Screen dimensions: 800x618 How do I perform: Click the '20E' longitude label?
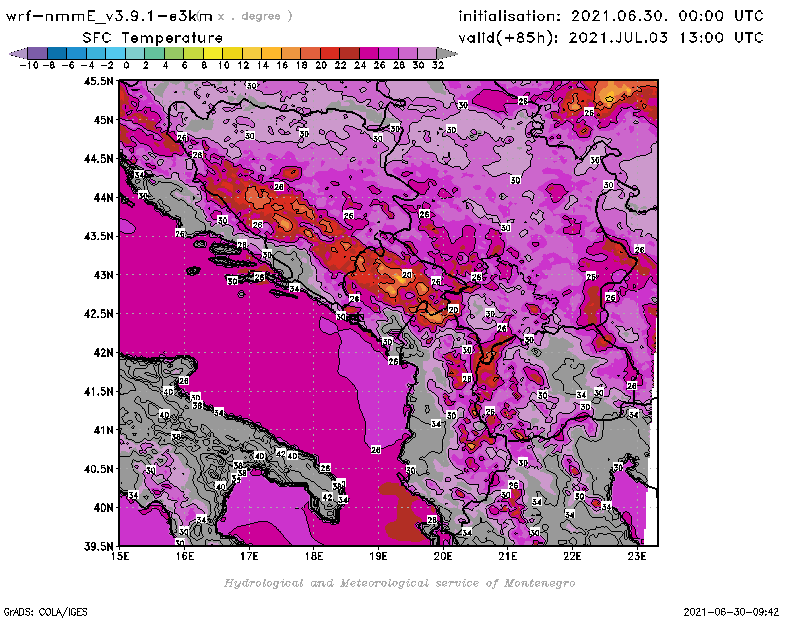[443, 556]
